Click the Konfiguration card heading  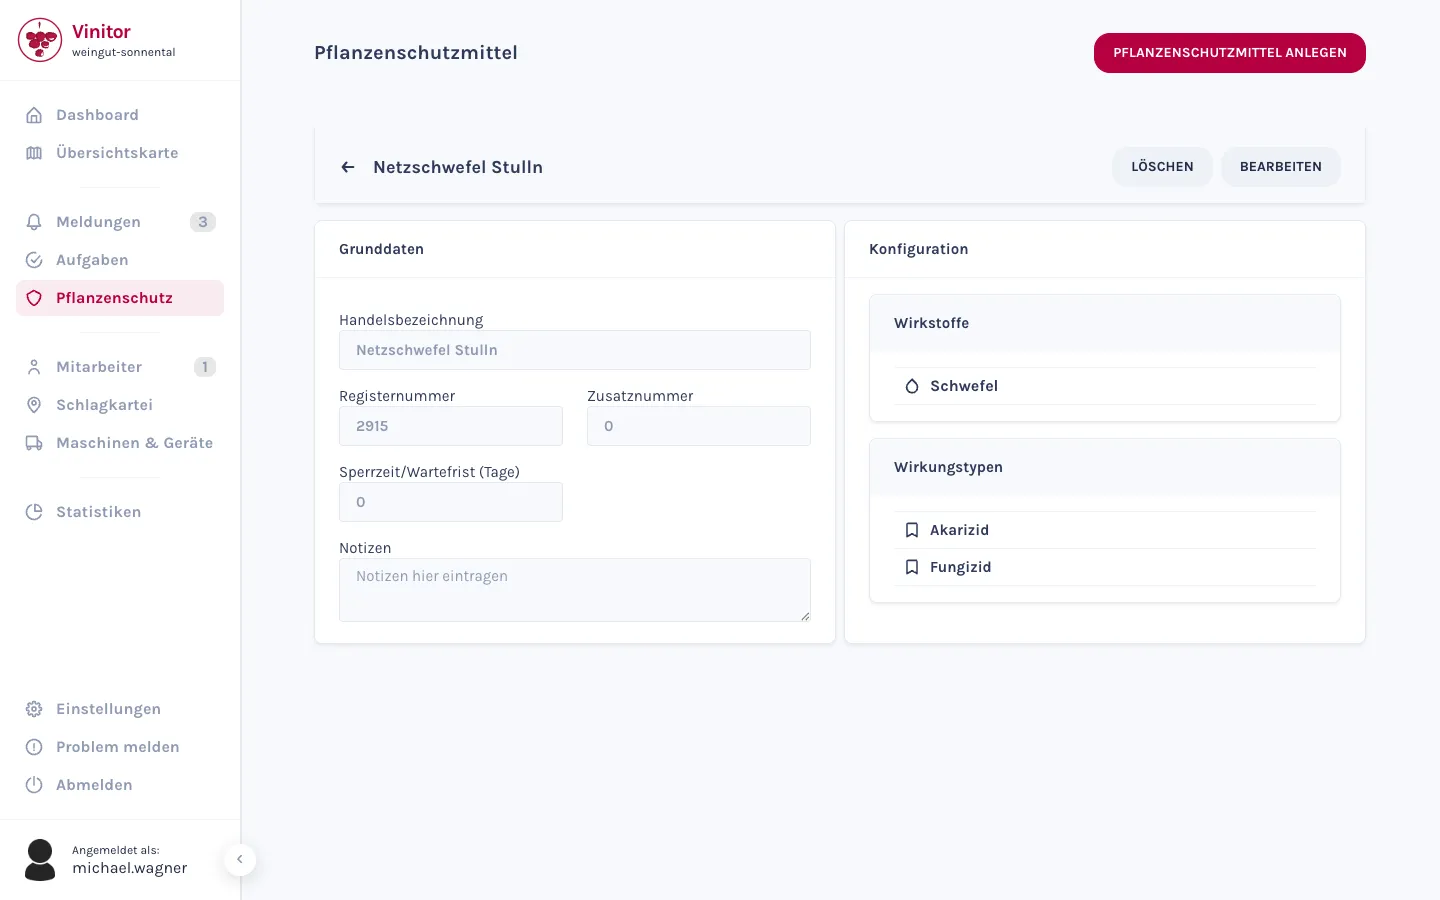[918, 249]
